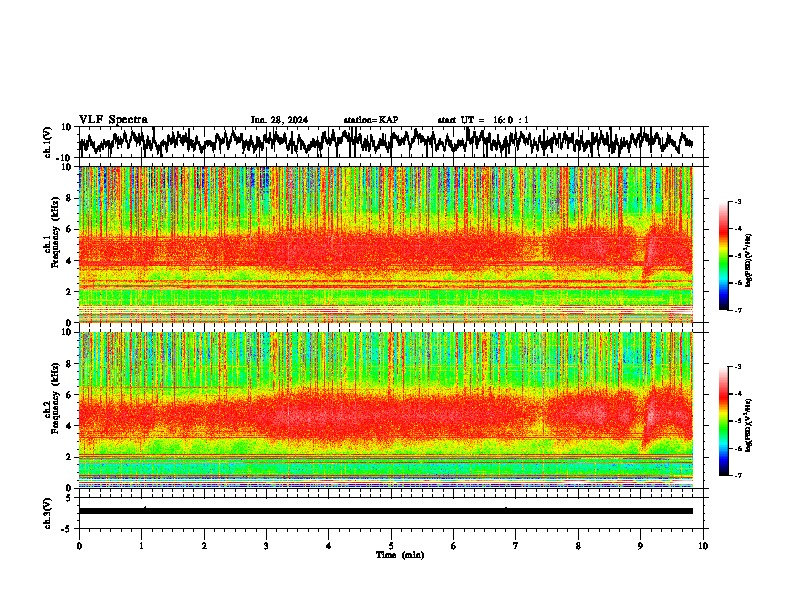Click the ch.1 log(PSD) colorbar unit label
792x612 pixels.
pos(748,261)
